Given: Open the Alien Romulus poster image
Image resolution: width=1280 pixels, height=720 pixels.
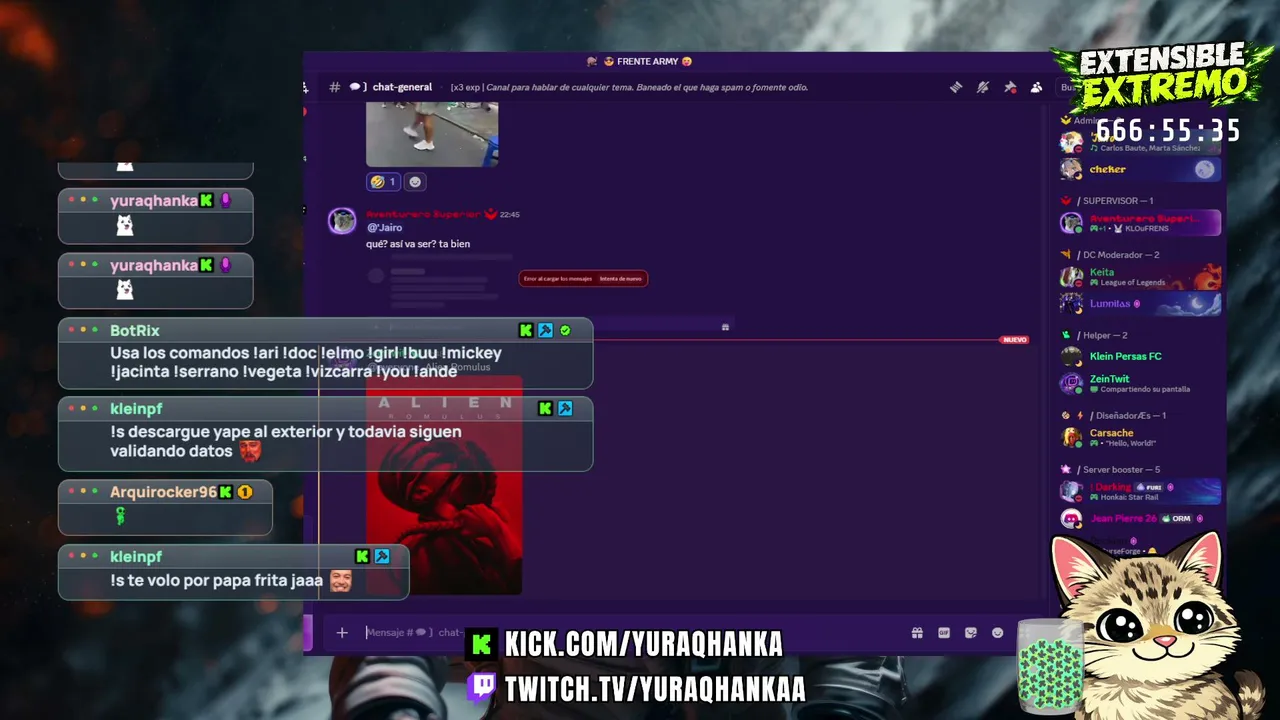Looking at the screenshot, I should click(444, 485).
